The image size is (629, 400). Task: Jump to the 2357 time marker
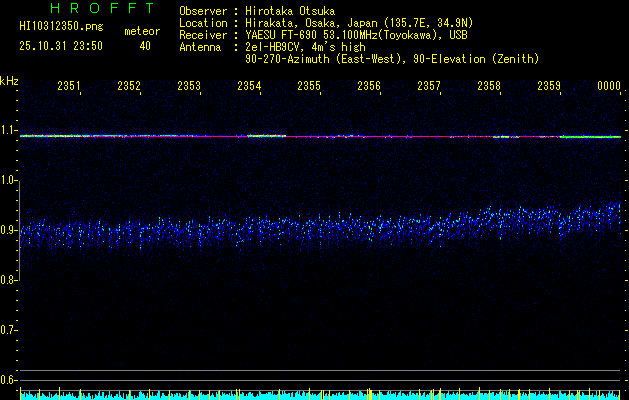coord(429,87)
